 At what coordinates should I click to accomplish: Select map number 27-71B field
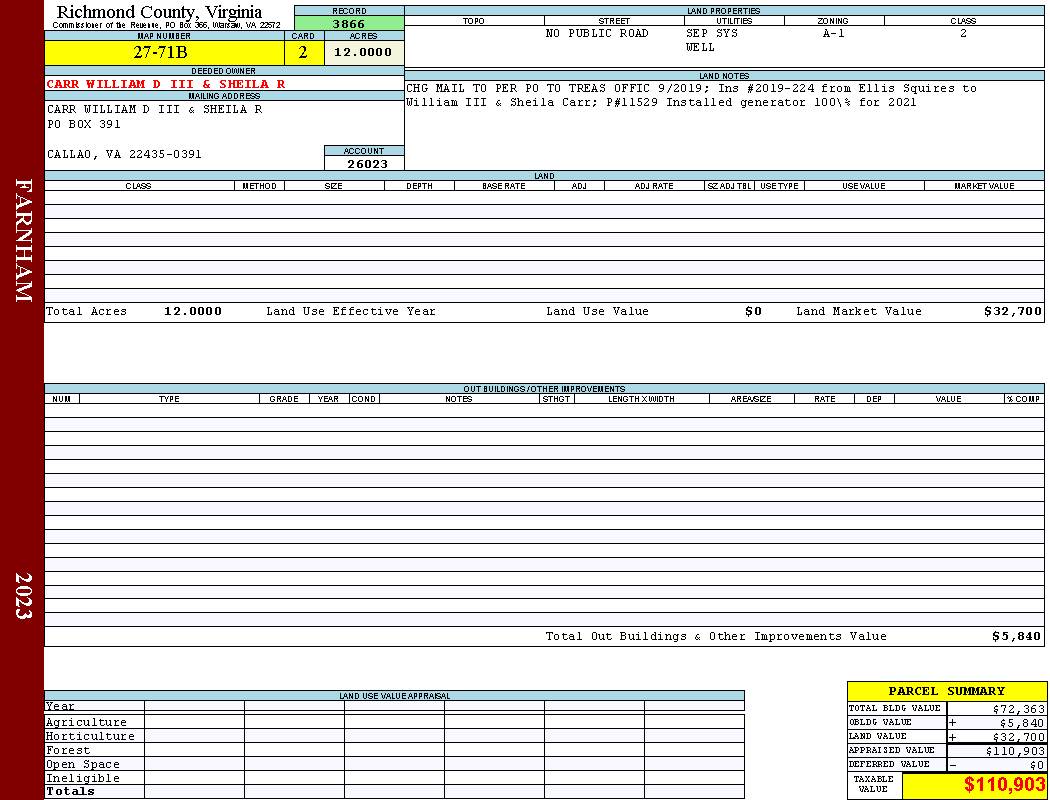(164, 52)
